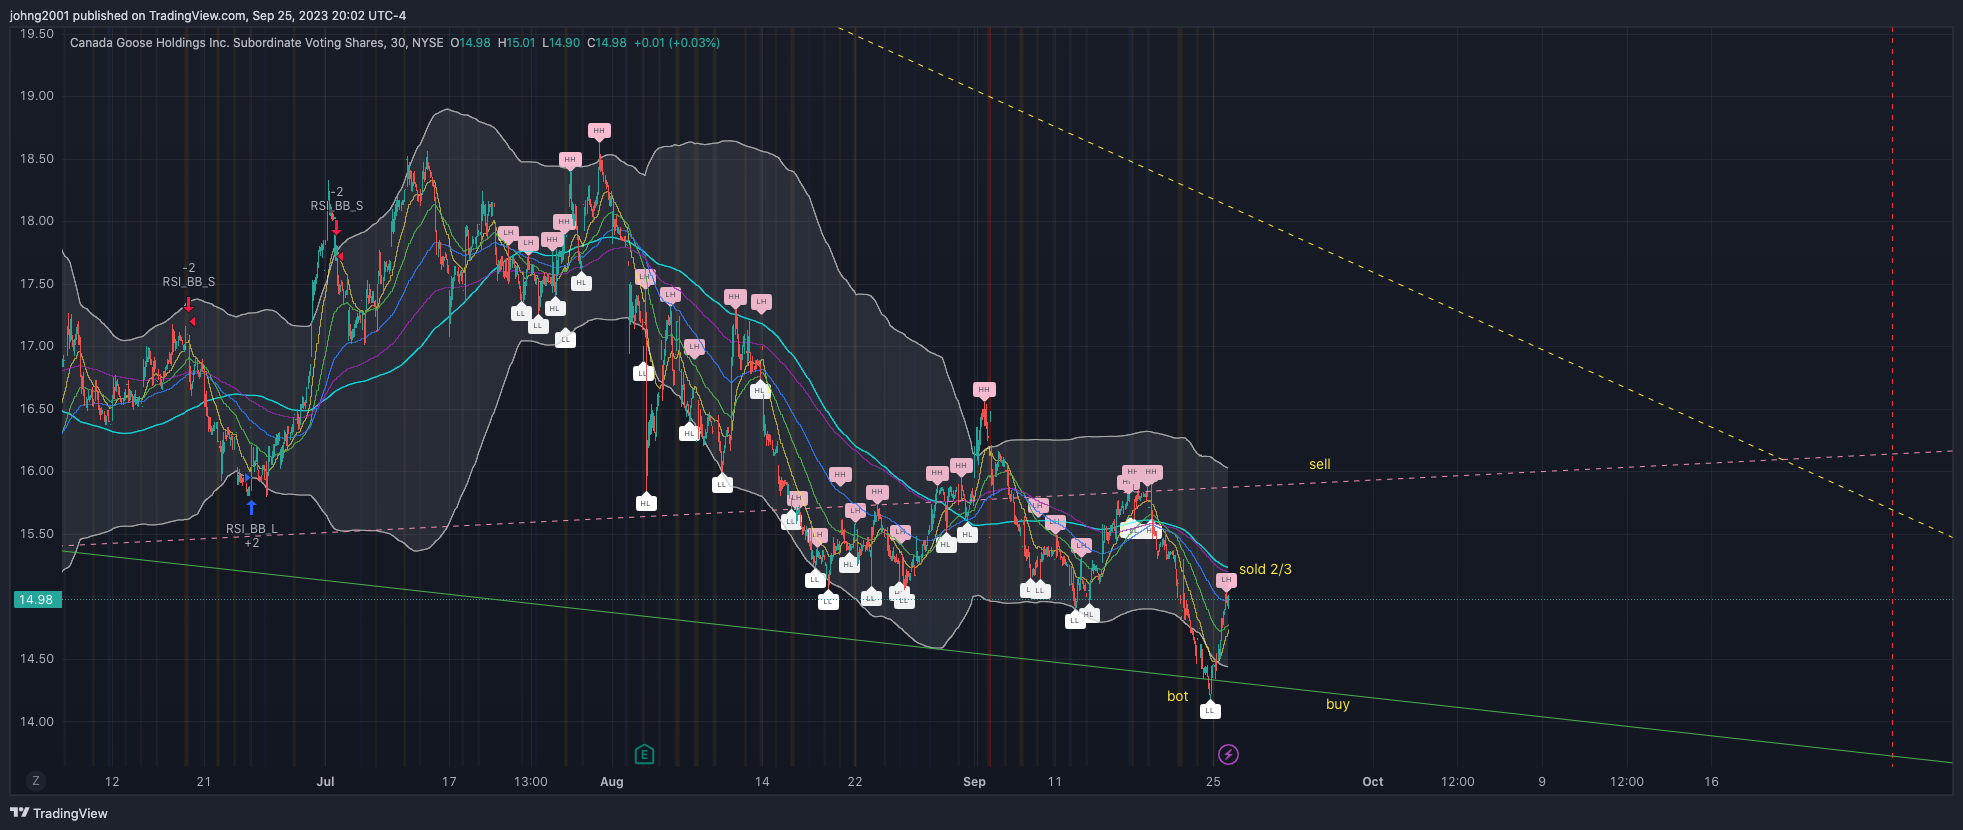
Task: Click the '16' date on time axis
Action: (1711, 782)
